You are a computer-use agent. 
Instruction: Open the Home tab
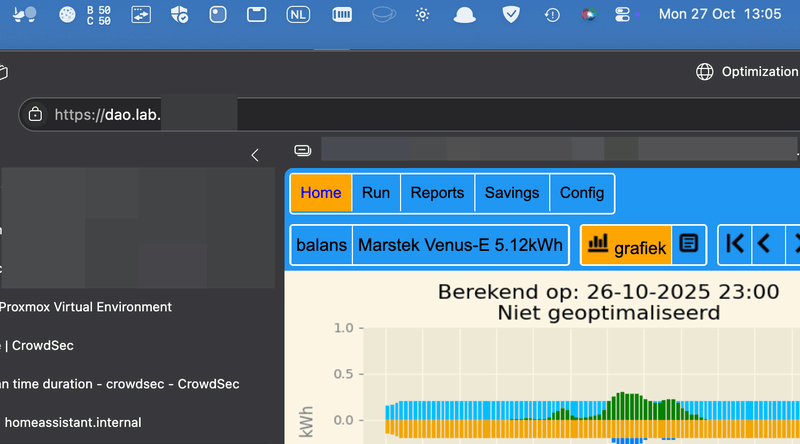pyautogui.click(x=320, y=193)
